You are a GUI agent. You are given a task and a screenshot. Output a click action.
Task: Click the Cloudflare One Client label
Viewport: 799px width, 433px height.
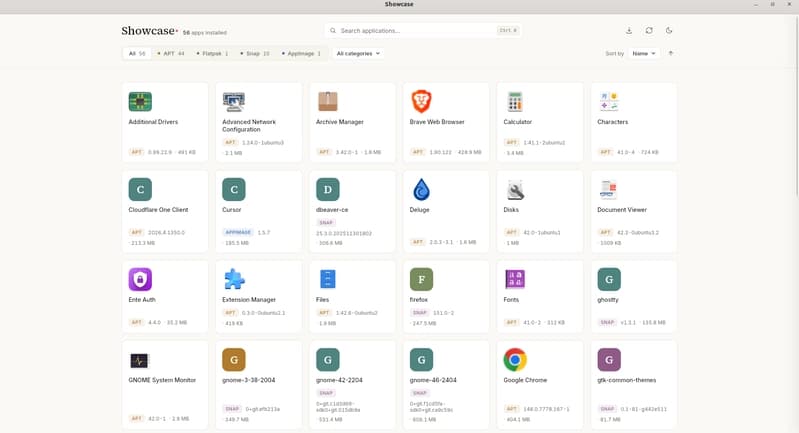click(x=158, y=210)
